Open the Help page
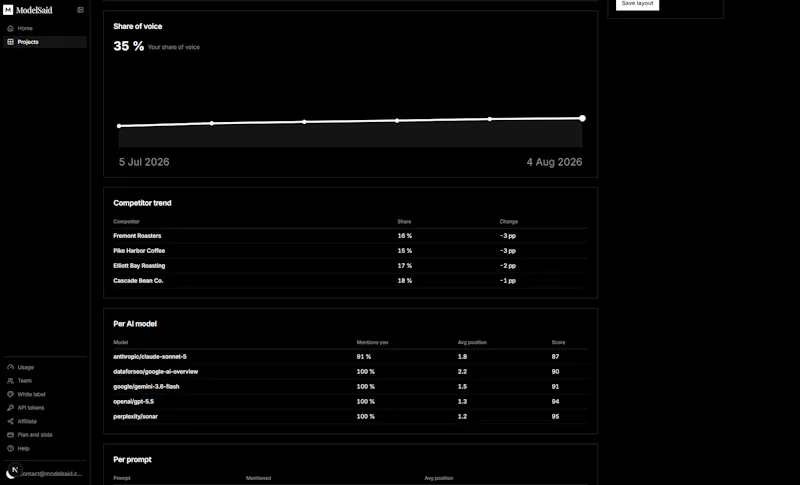This screenshot has width=800, height=485. point(45,449)
